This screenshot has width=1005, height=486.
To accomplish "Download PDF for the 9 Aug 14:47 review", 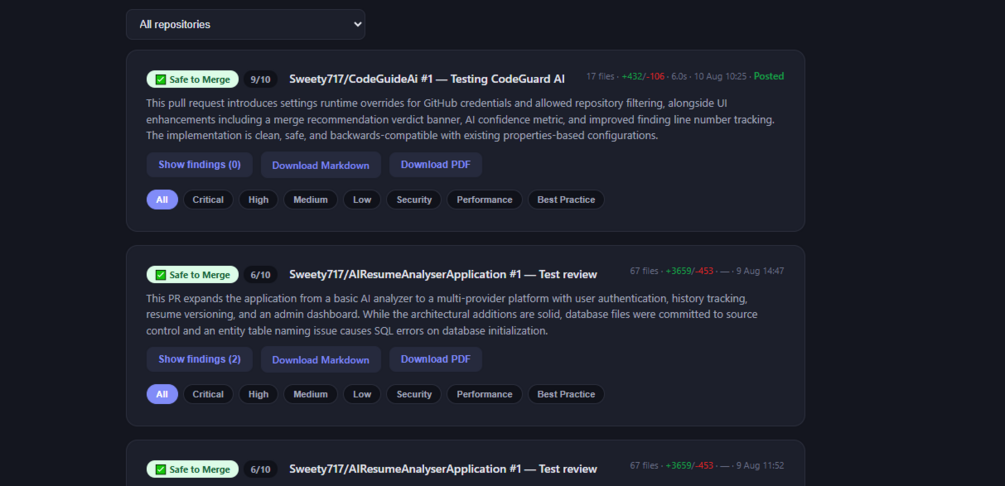I will (x=436, y=360).
